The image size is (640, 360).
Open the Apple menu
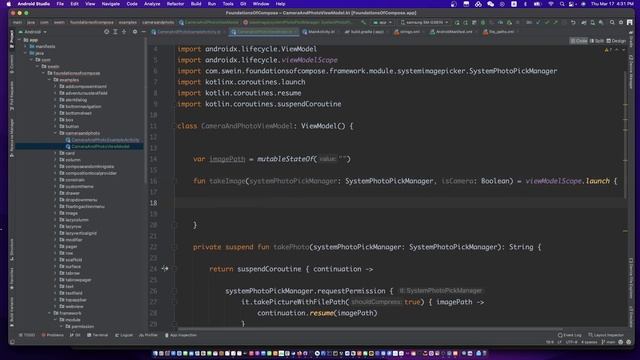click(x=9, y=4)
